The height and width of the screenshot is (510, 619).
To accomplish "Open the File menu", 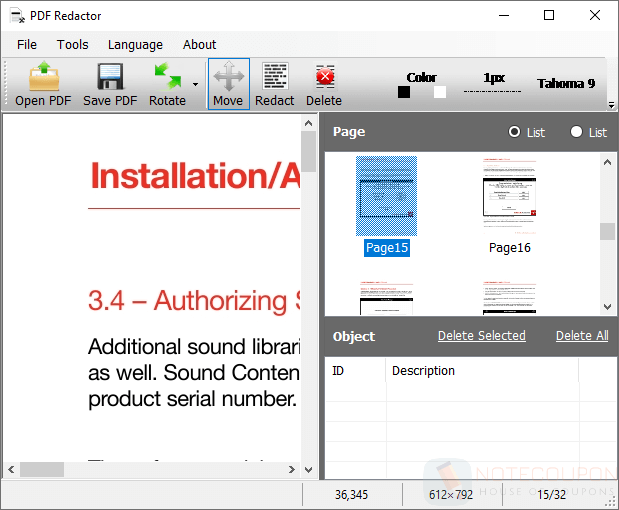I will pos(27,45).
